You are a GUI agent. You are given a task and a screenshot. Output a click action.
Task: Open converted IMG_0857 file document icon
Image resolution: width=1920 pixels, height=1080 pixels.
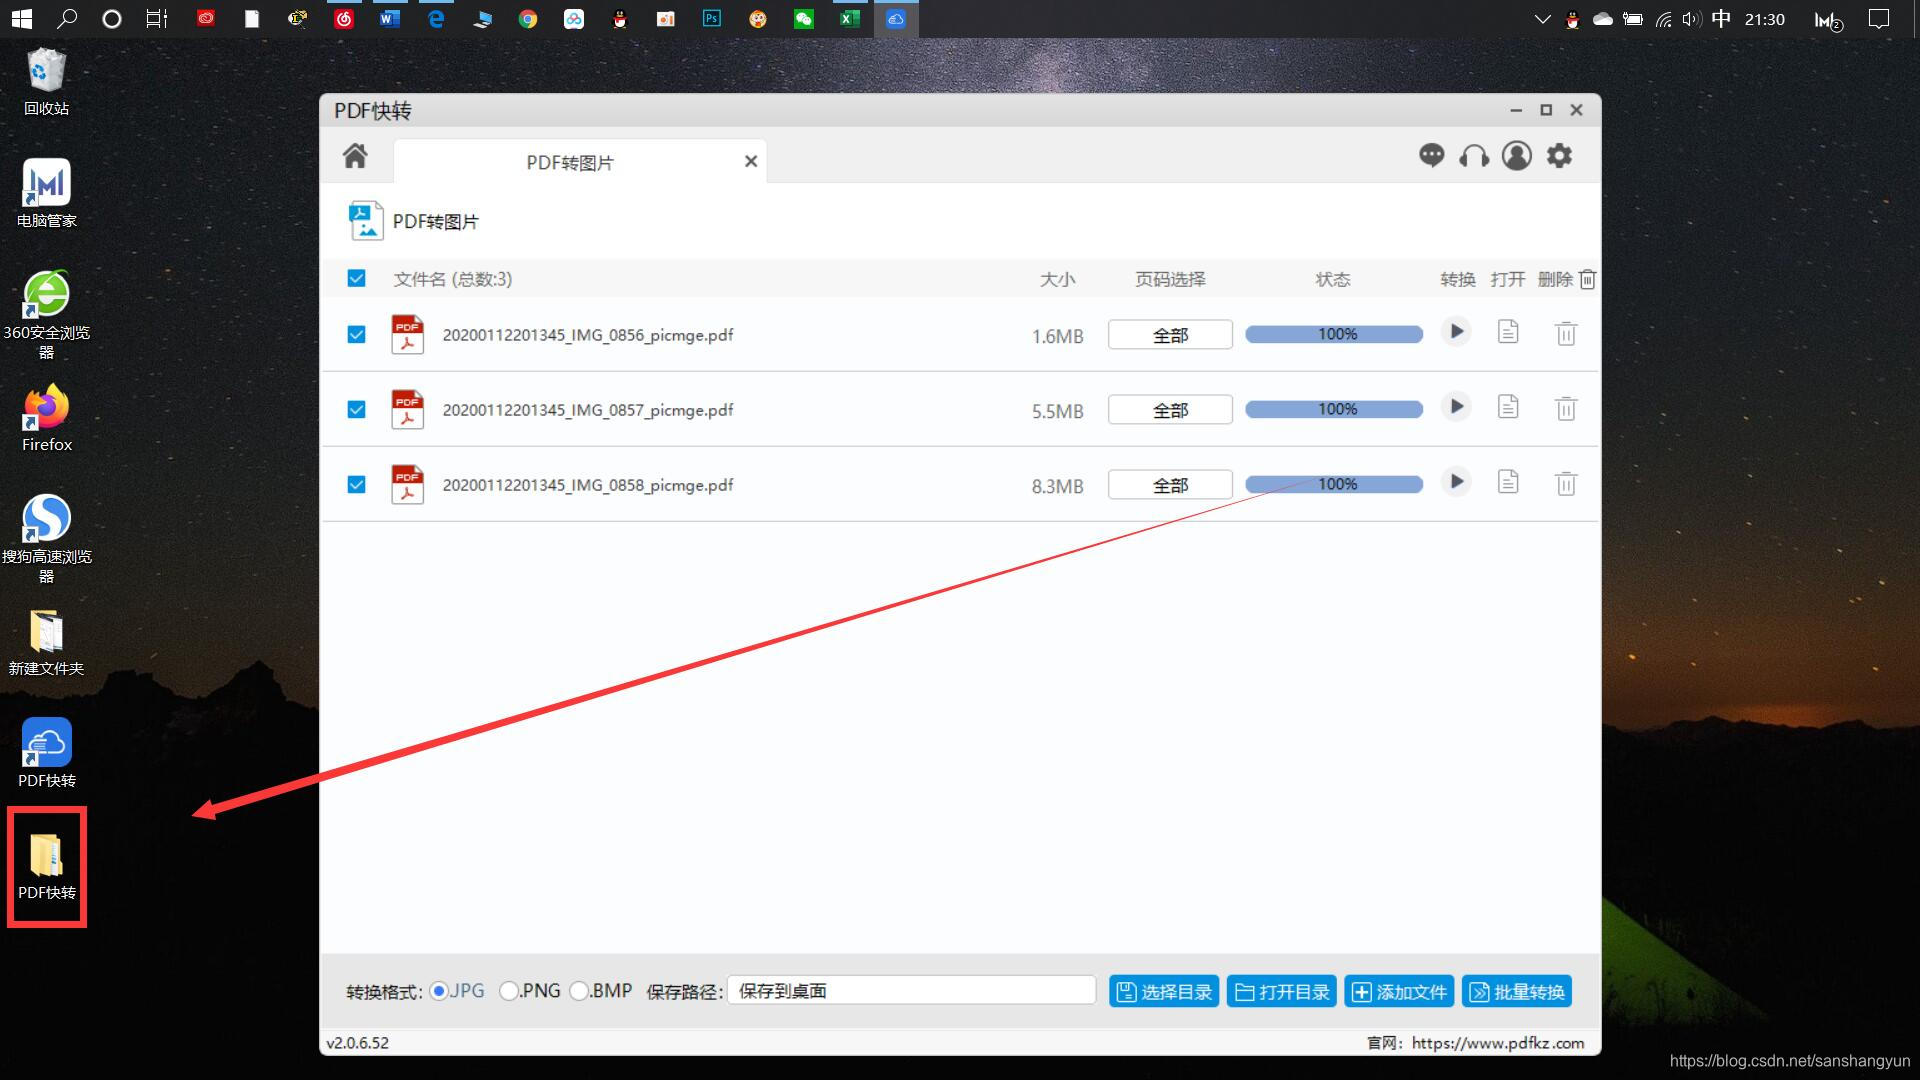[x=1508, y=407]
